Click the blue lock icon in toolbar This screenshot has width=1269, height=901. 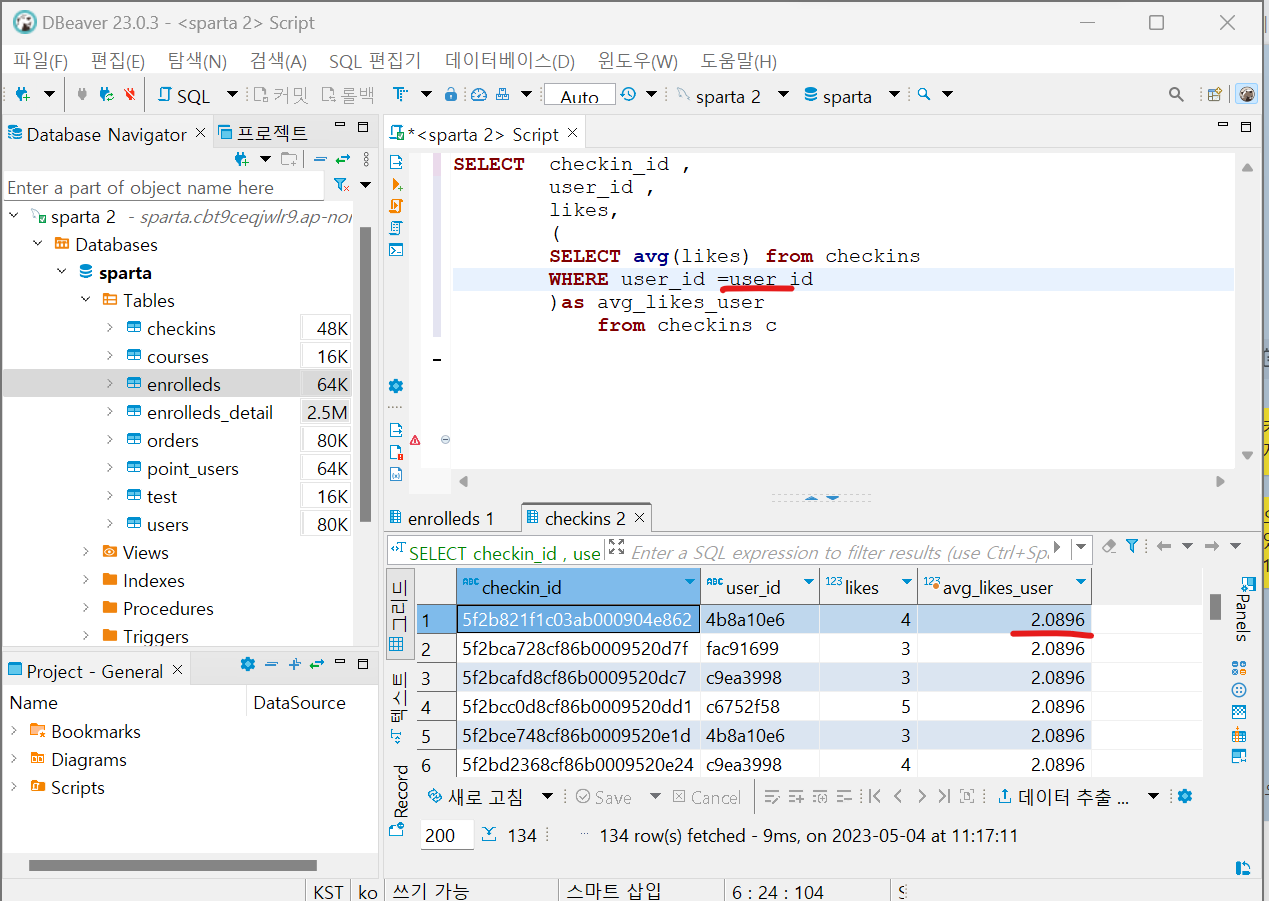451,95
